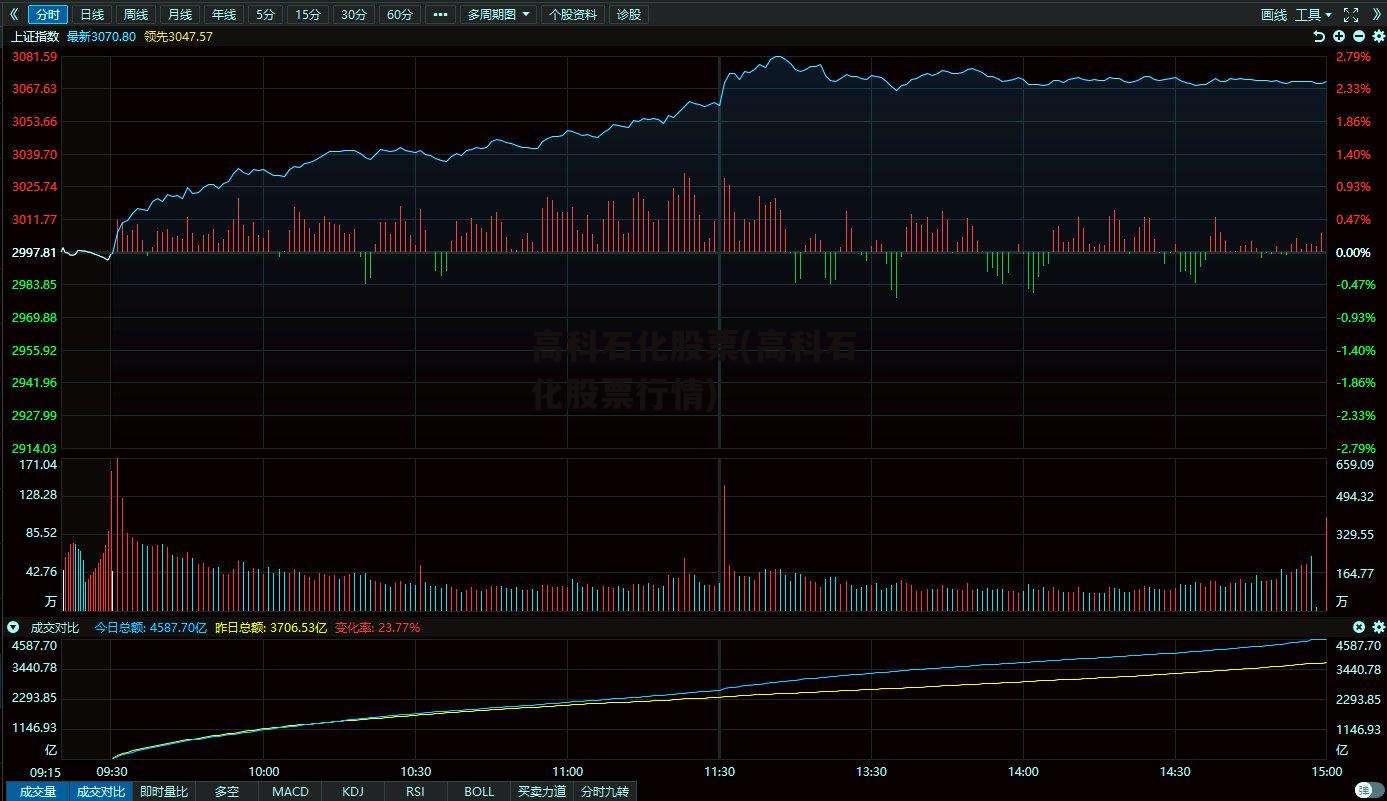The height and width of the screenshot is (801, 1387).
Task: Open the 年线 yearly chart tab
Action: [224, 14]
